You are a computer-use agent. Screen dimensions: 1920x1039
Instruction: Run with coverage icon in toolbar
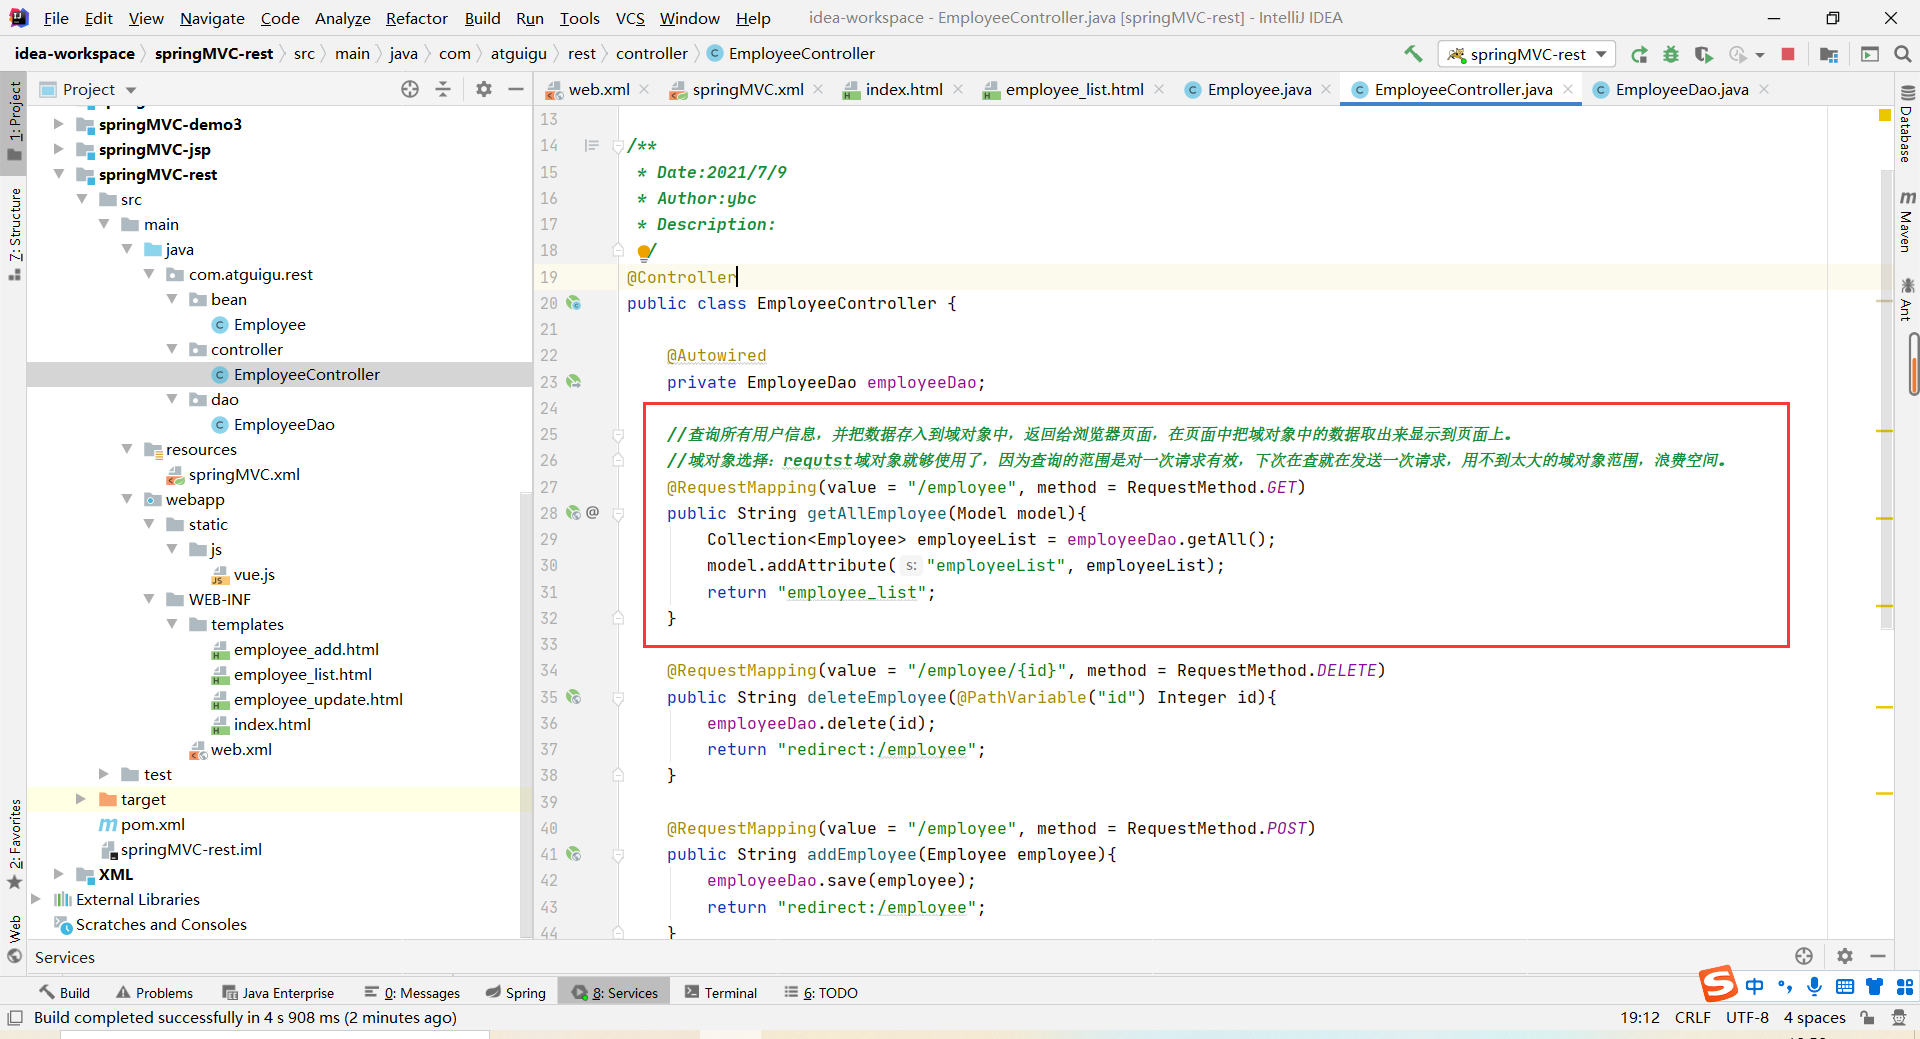tap(1703, 54)
